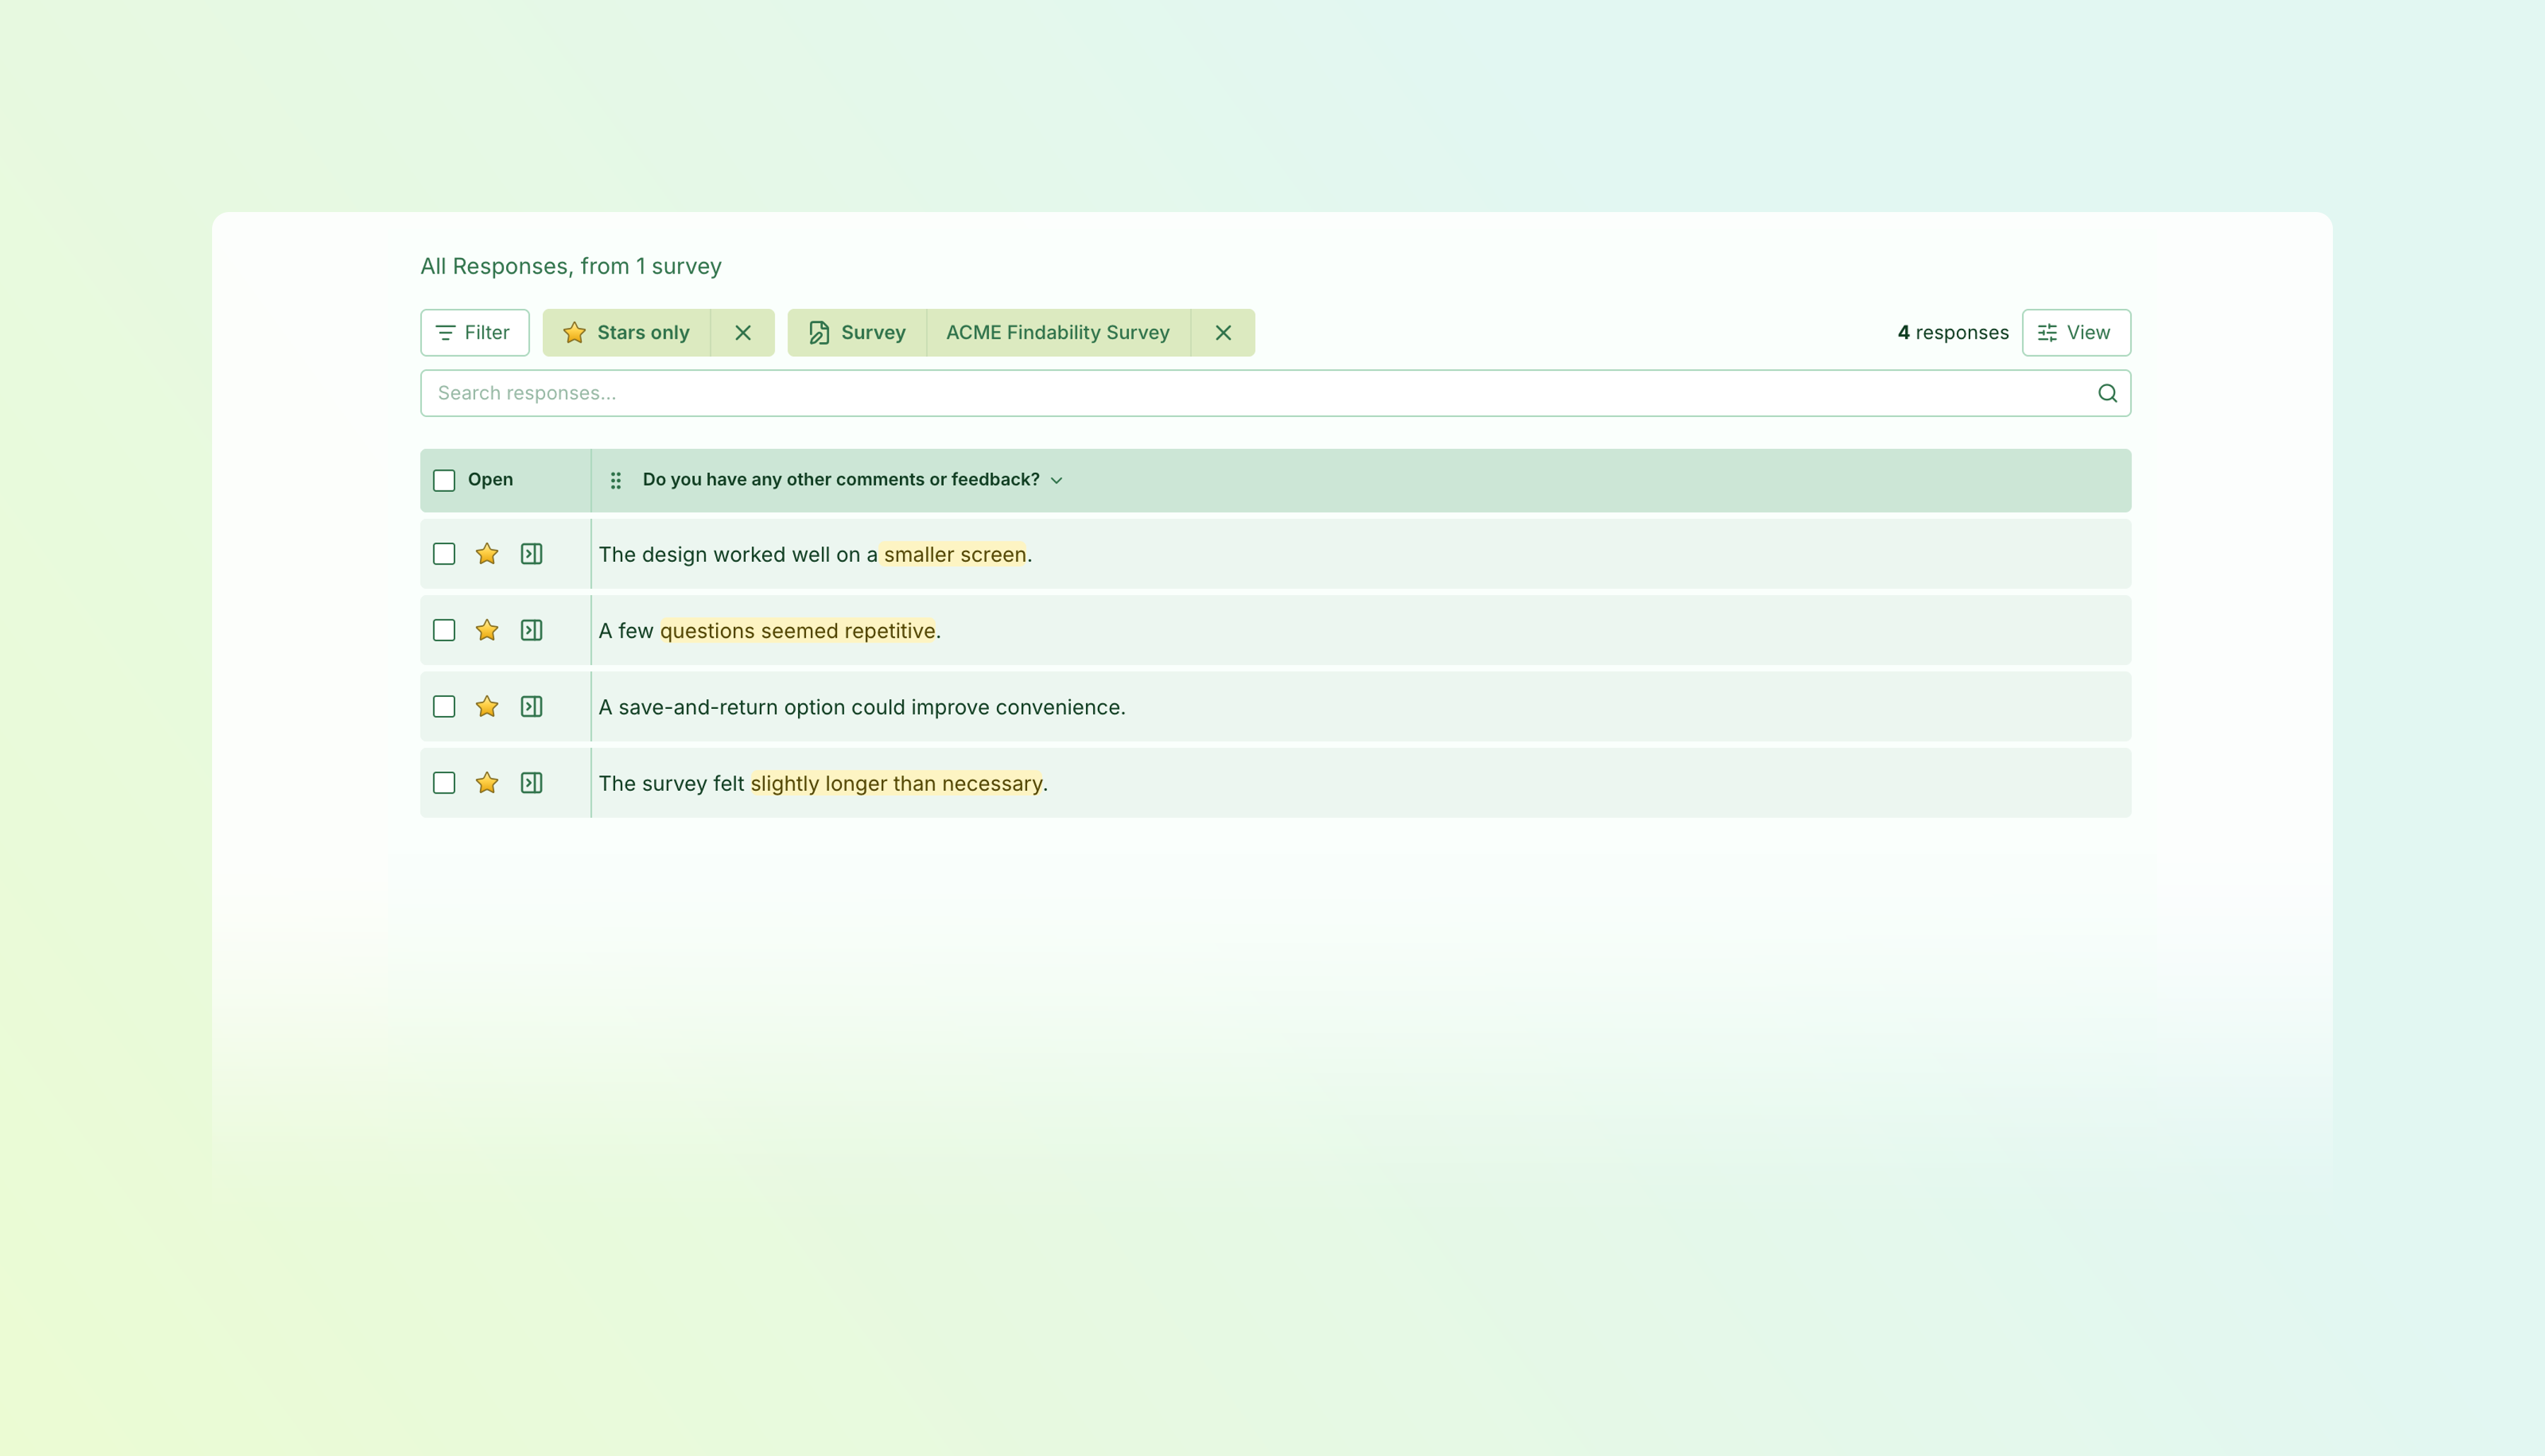The width and height of the screenshot is (2545, 1456).
Task: Click the Survey filter label chip
Action: tap(857, 333)
